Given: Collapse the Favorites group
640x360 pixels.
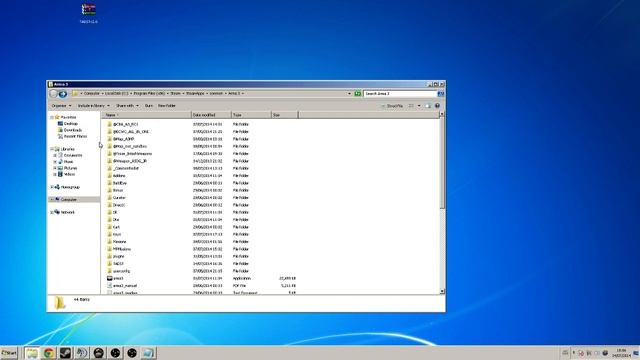Looking at the screenshot, I should point(52,117).
